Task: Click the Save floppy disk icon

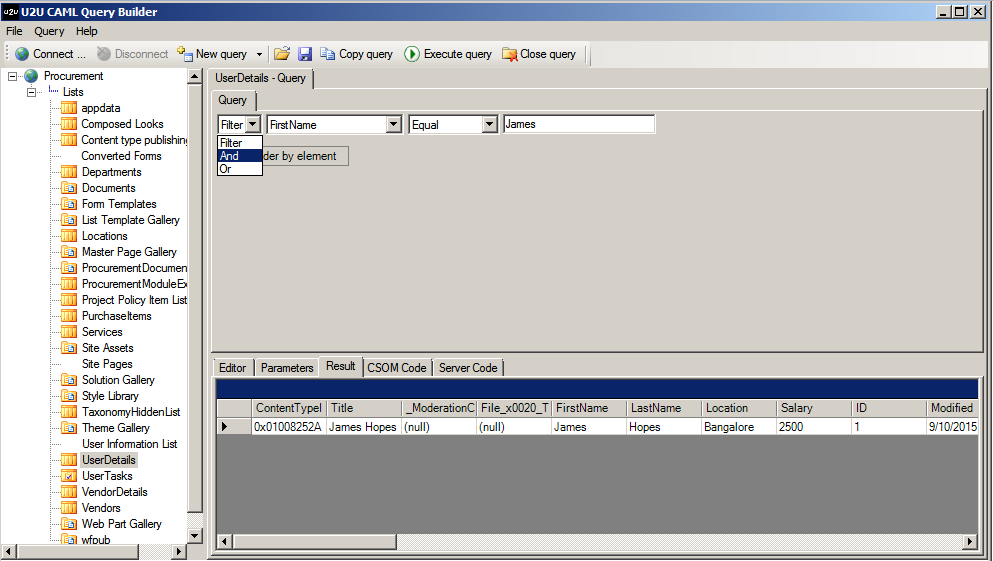Action: point(305,54)
